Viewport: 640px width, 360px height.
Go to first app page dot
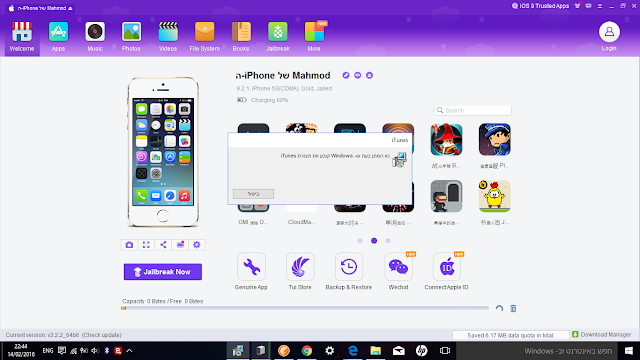(360, 241)
